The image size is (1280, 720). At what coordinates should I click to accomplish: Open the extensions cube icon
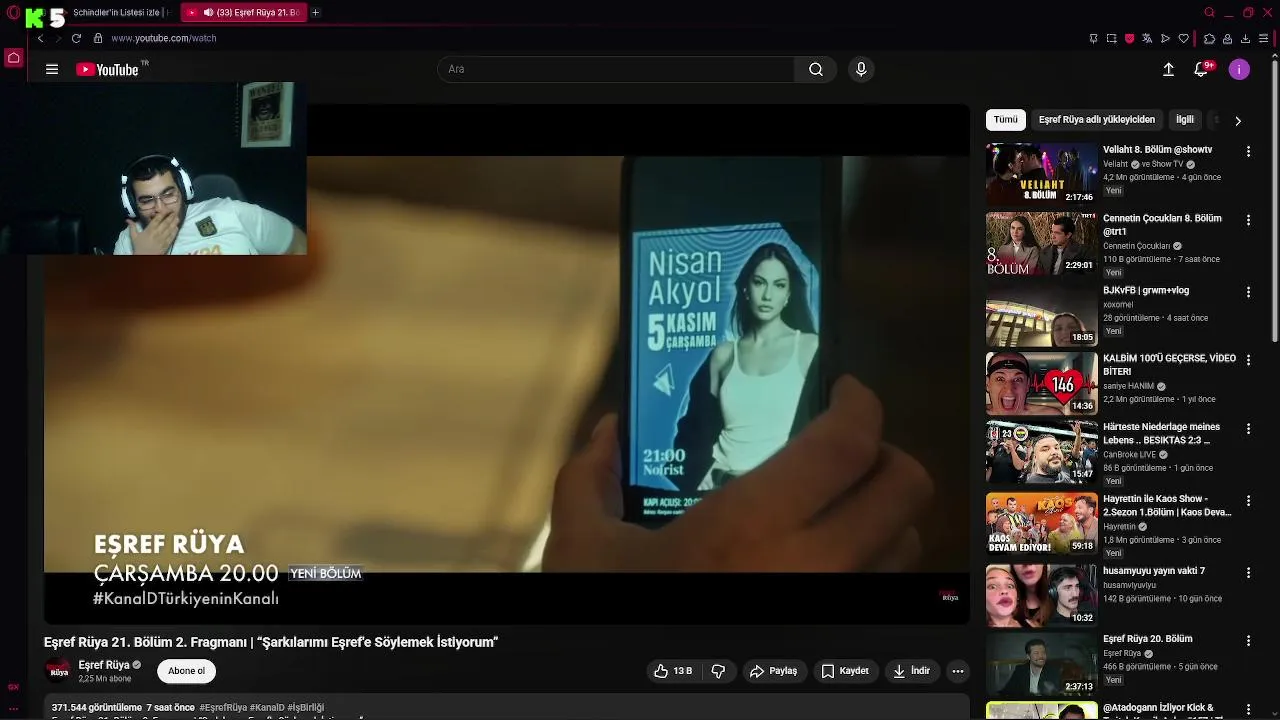(x=1209, y=38)
